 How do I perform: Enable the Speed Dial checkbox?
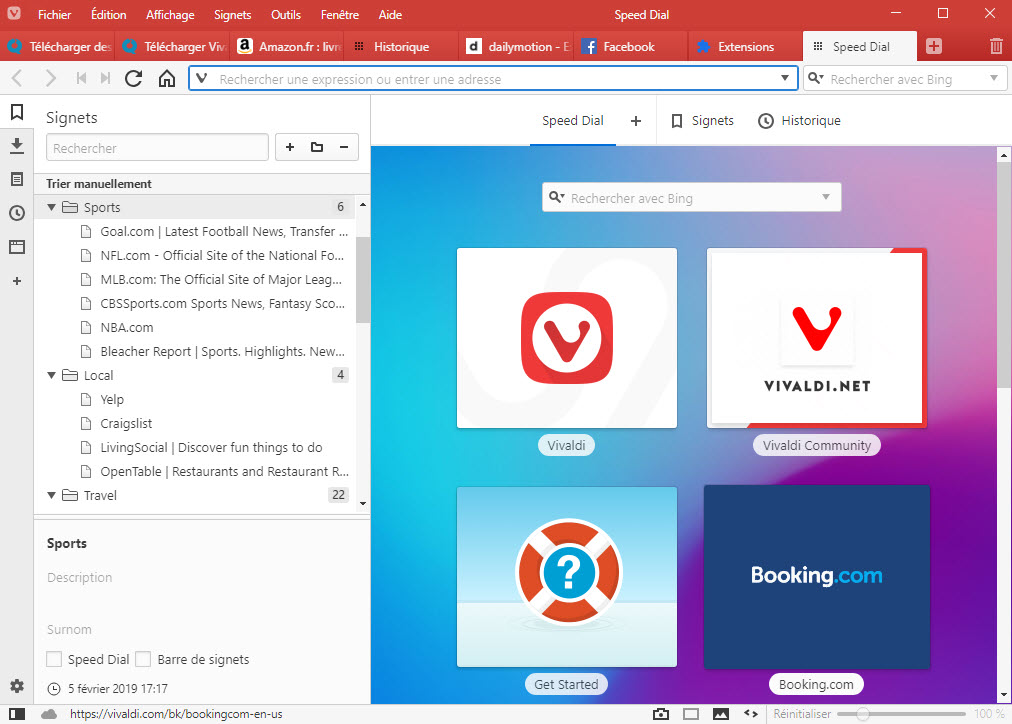[x=54, y=659]
